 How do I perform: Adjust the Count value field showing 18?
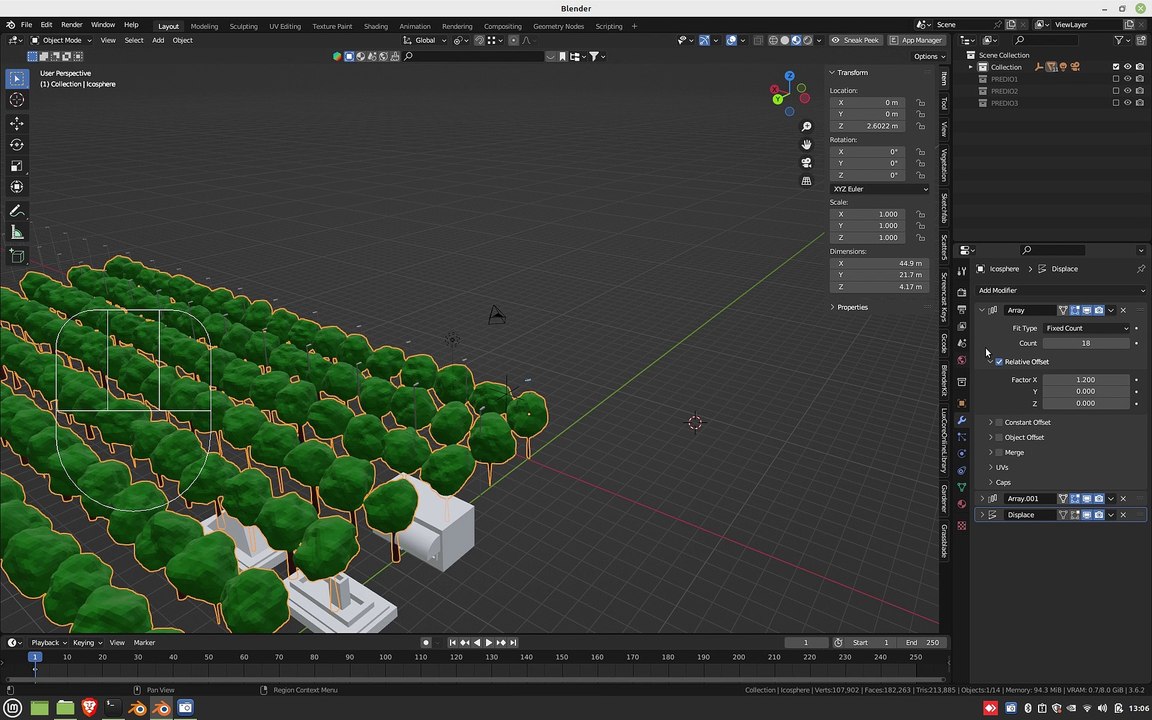(1086, 344)
